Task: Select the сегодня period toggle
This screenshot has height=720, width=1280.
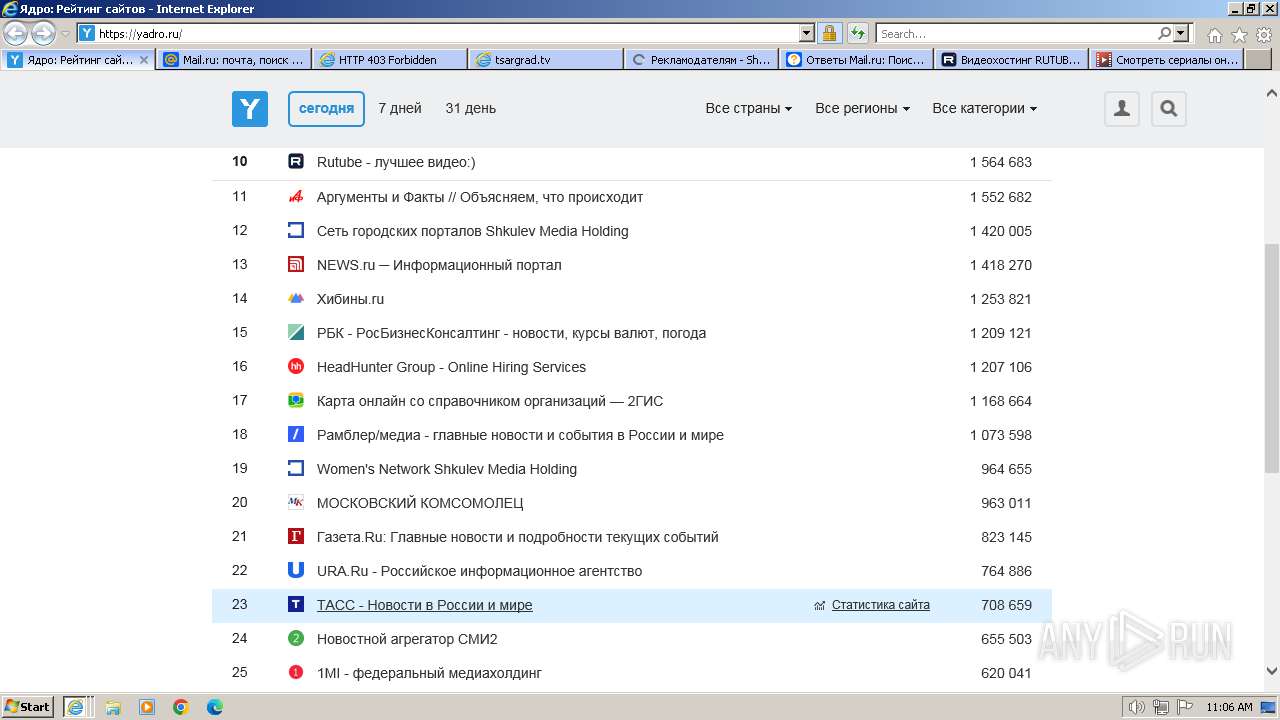Action: point(326,108)
